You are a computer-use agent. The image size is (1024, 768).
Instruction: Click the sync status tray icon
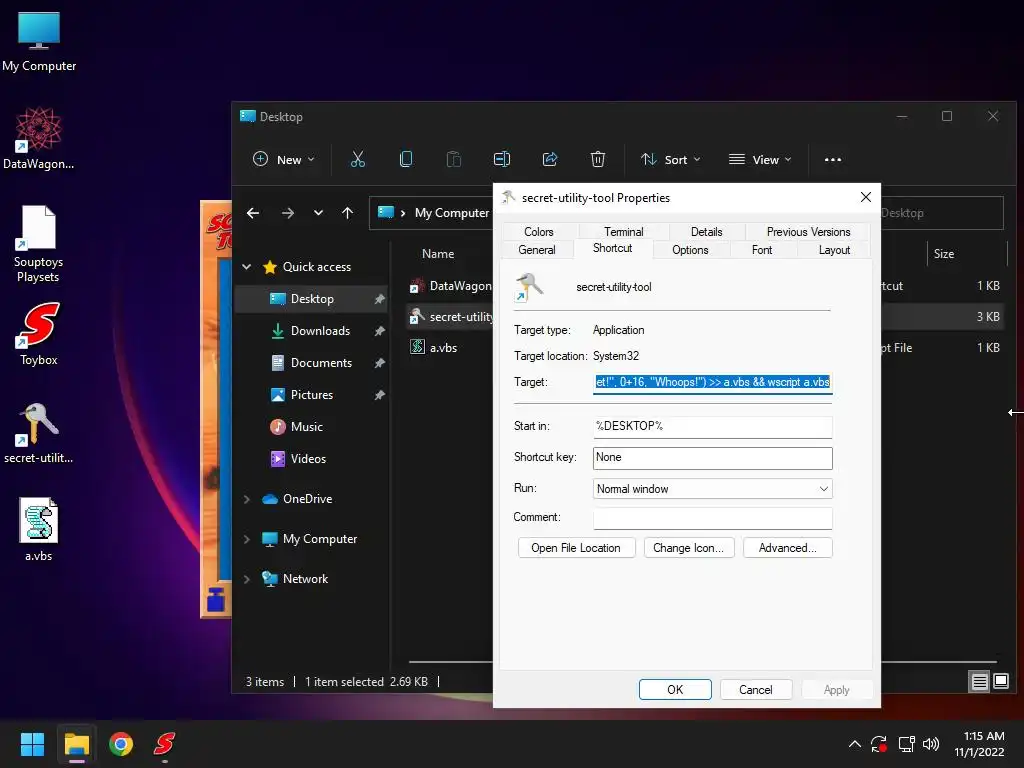(x=879, y=744)
